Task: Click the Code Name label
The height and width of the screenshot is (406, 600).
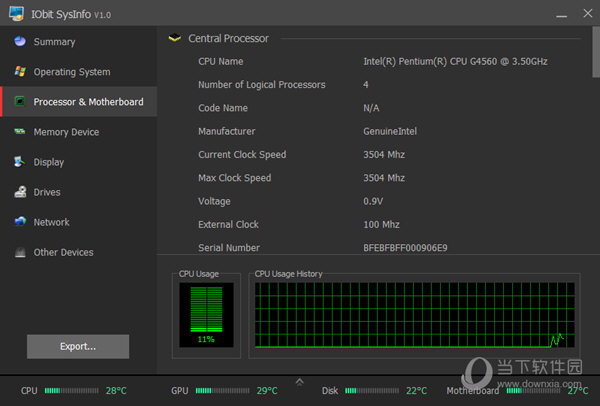Action: [x=223, y=108]
